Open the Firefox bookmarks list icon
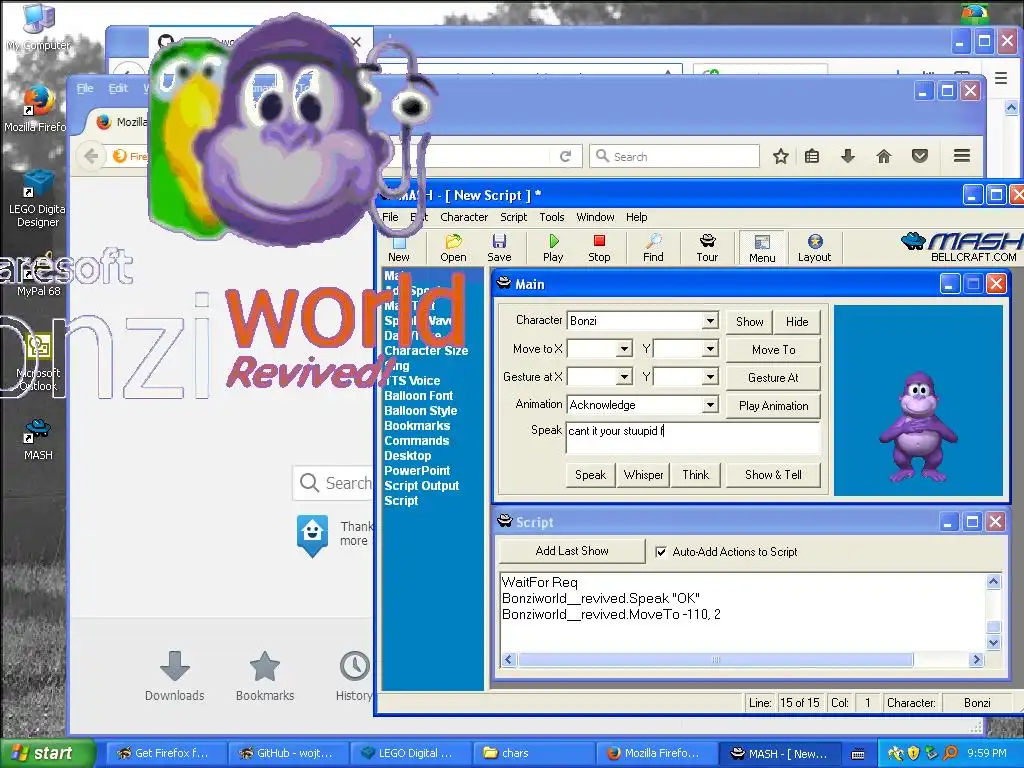Image resolution: width=1024 pixels, height=768 pixels. click(x=812, y=156)
